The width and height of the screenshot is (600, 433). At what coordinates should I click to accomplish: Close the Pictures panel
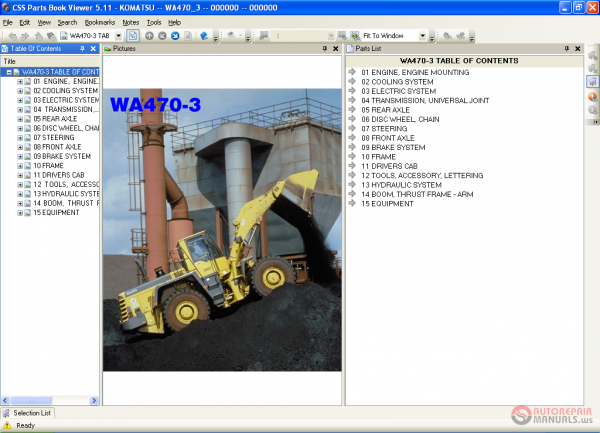[336, 49]
